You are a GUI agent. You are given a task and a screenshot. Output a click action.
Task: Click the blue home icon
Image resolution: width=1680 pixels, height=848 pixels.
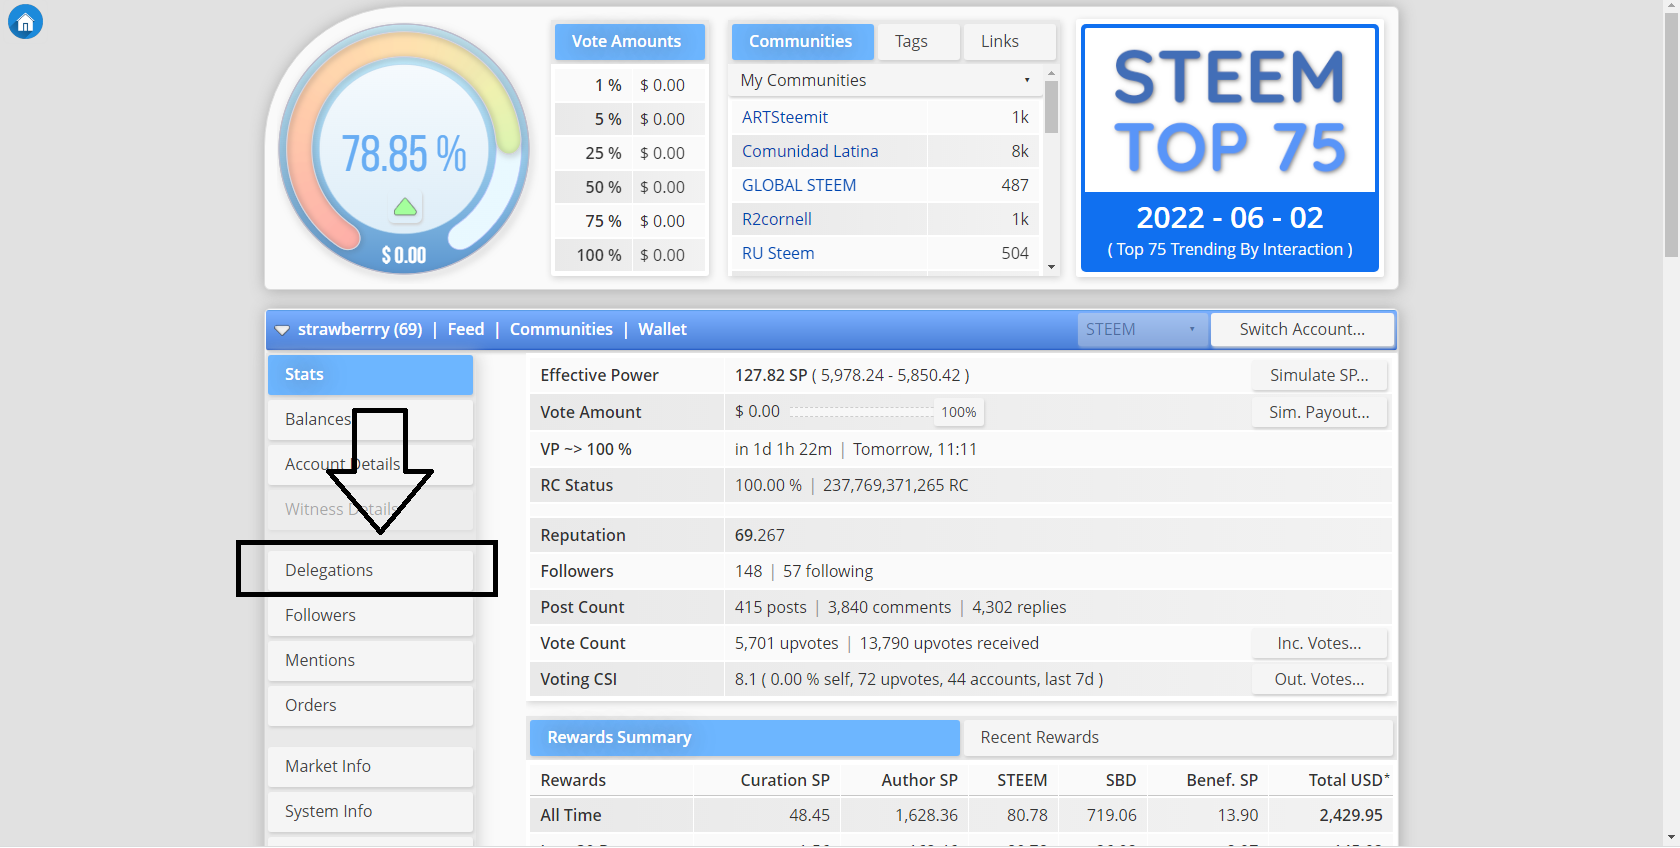(25, 22)
